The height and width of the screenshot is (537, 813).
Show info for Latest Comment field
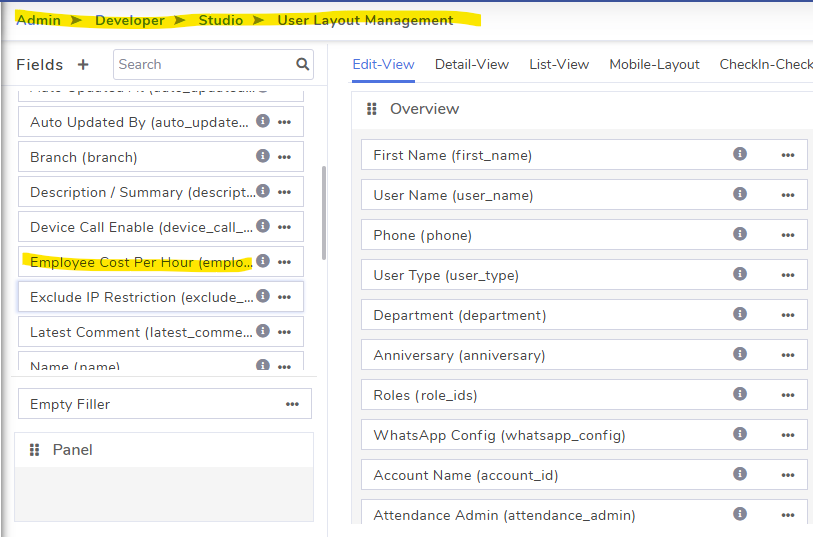coord(263,331)
